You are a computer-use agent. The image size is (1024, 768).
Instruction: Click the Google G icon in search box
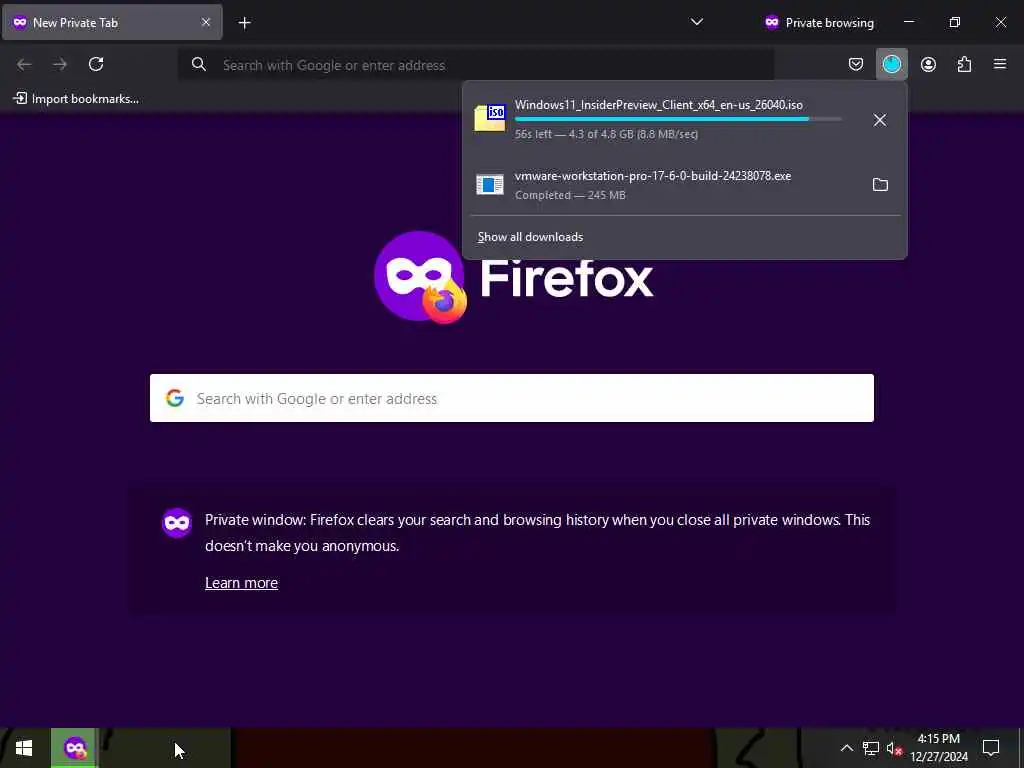pos(174,398)
